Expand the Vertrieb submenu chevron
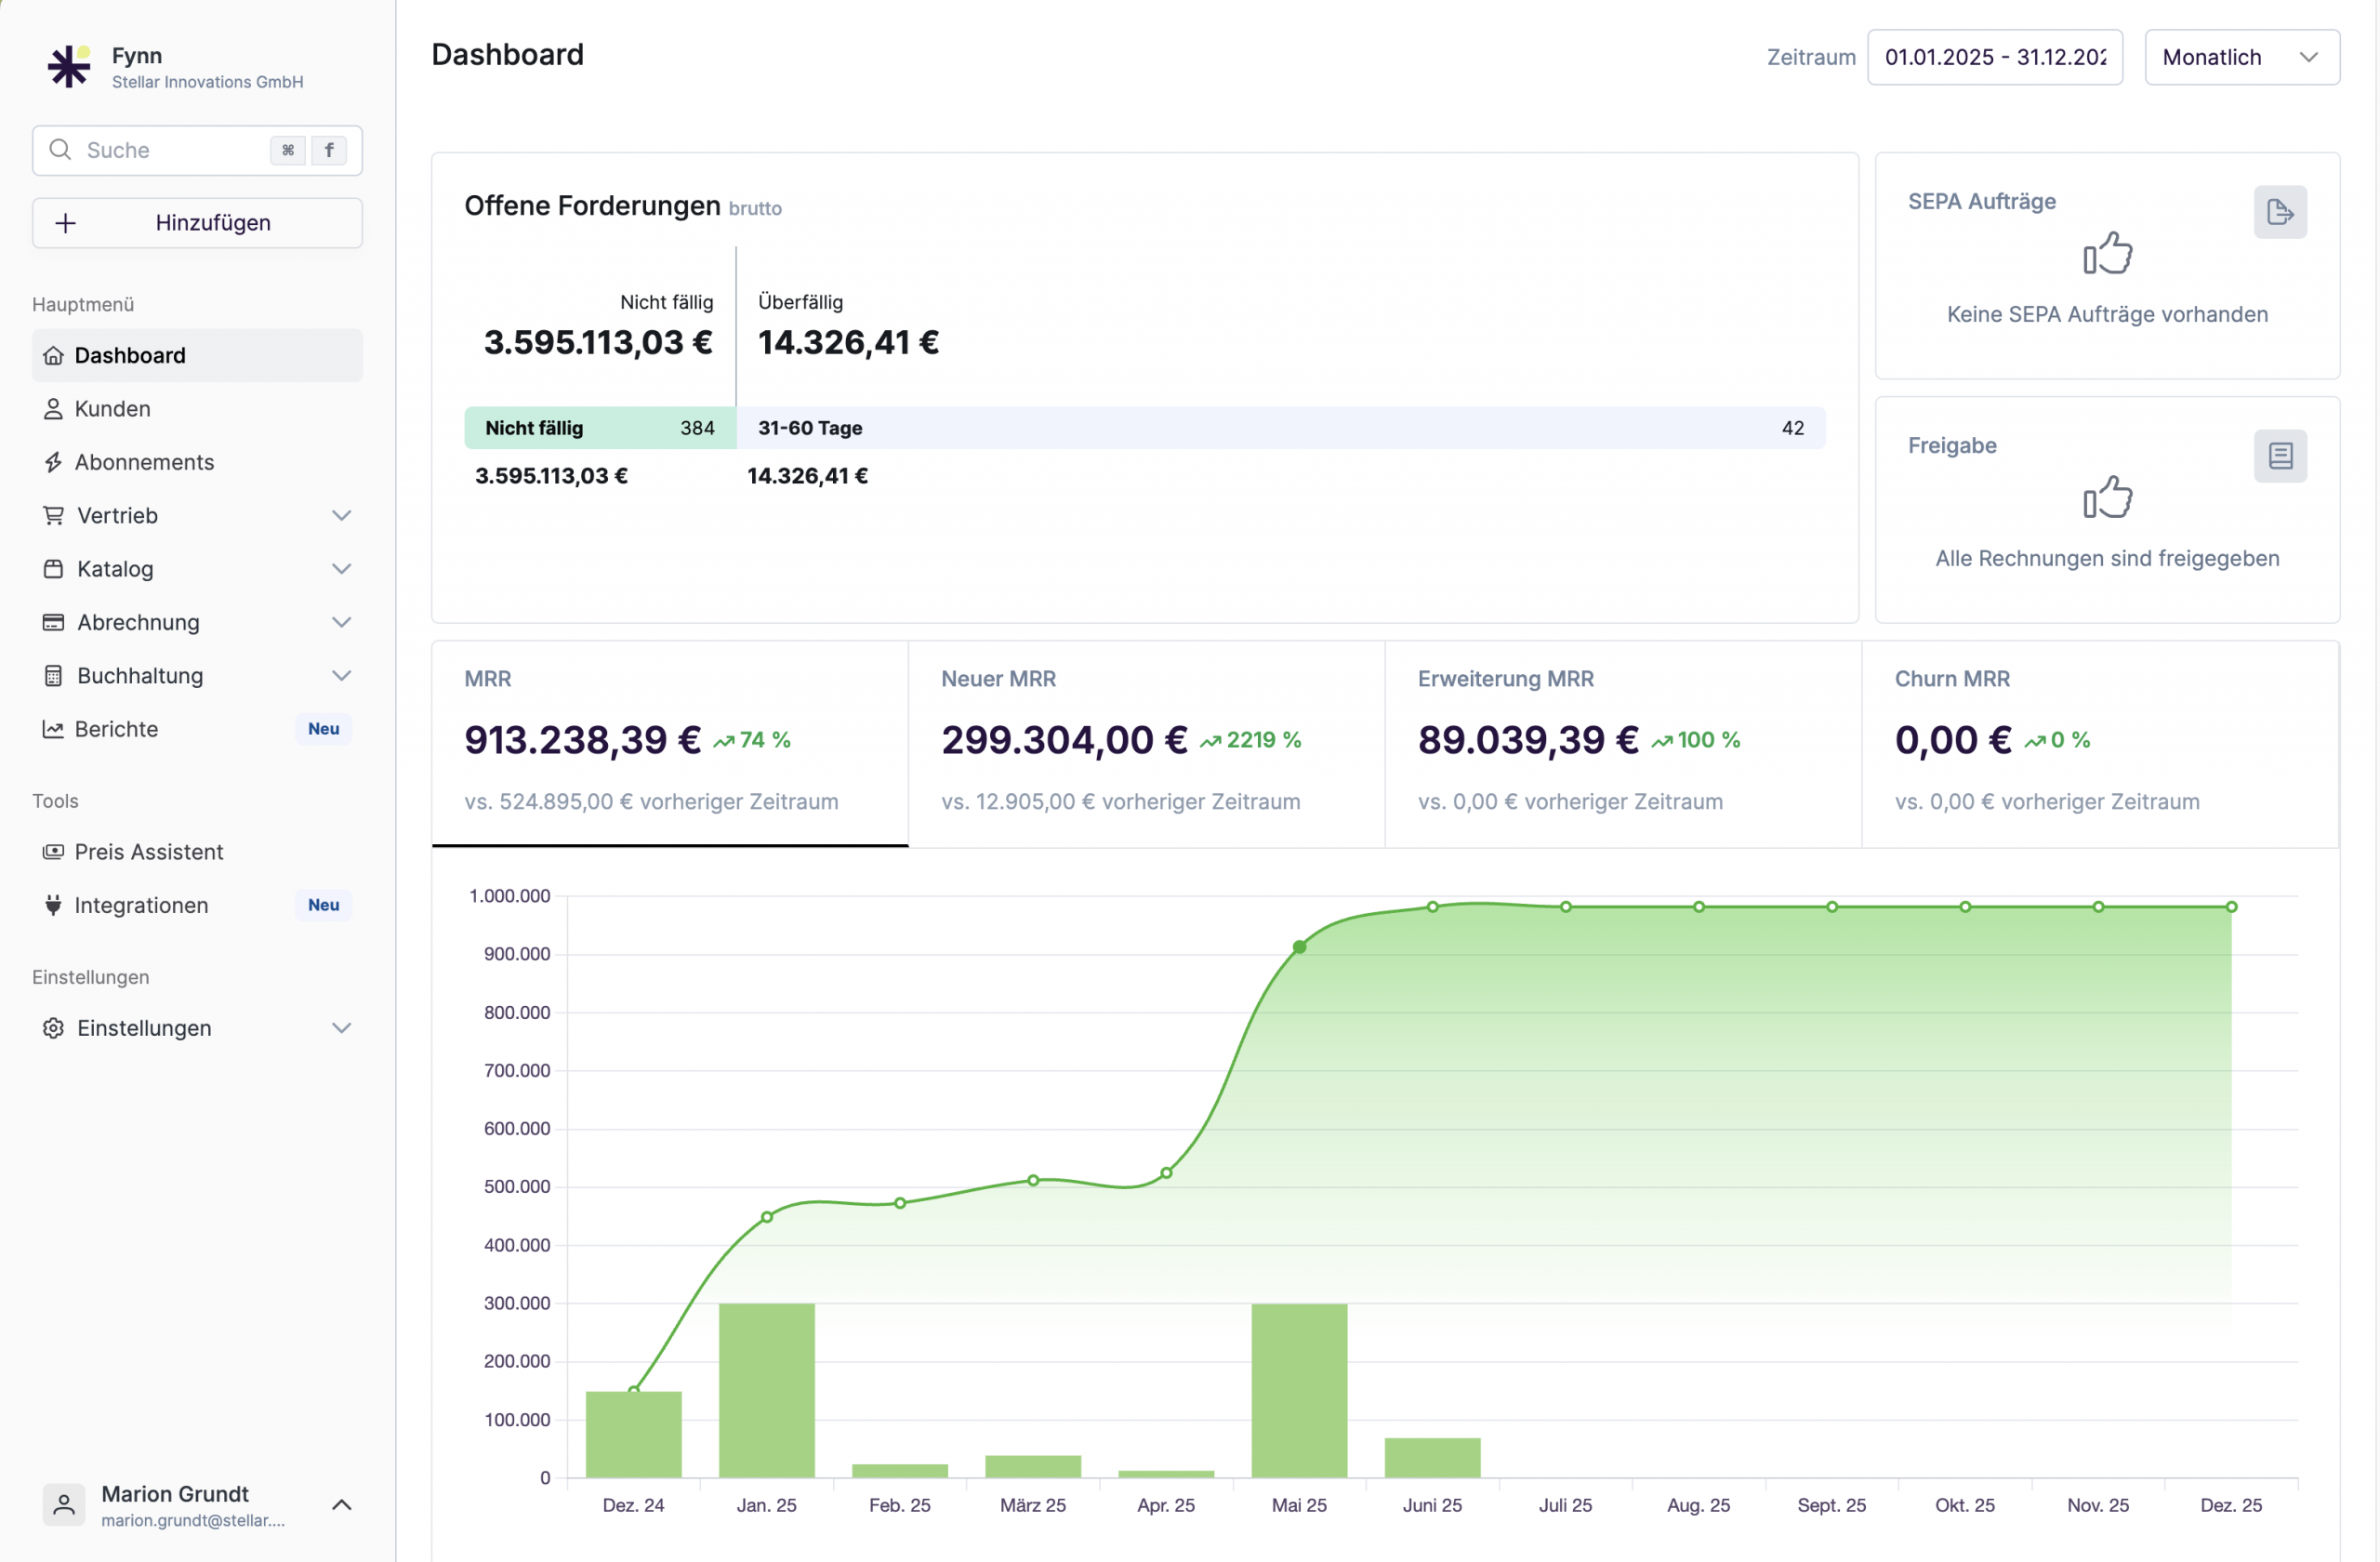The image size is (2380, 1562). 341,515
